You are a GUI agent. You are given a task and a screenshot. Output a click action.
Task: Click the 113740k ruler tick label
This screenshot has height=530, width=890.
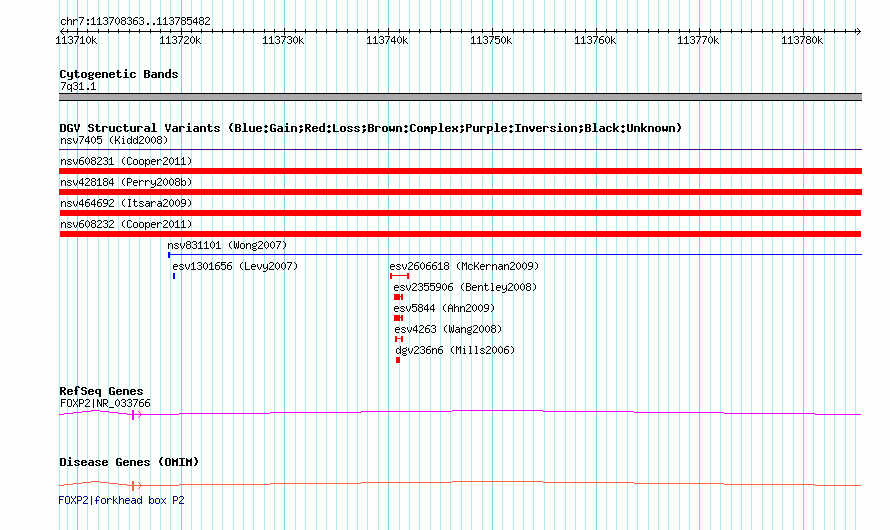click(x=387, y=40)
